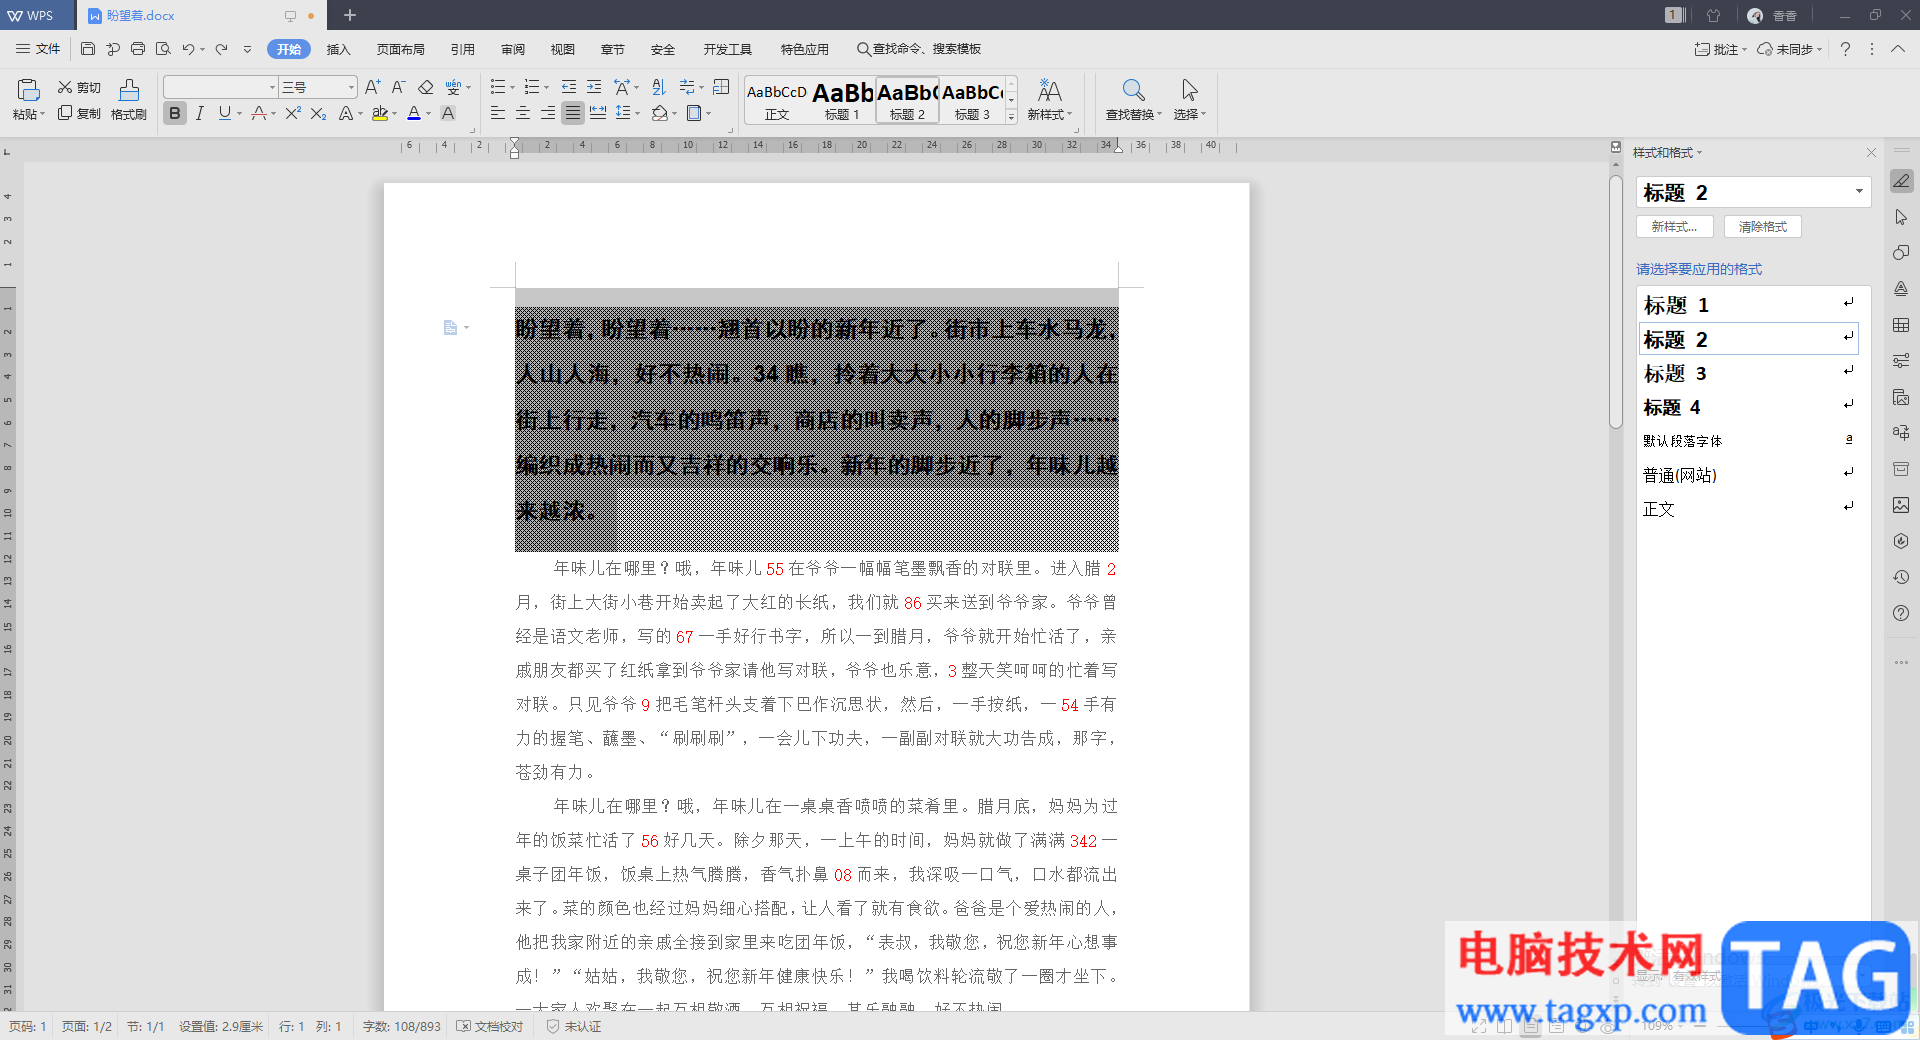Image resolution: width=1920 pixels, height=1040 pixels.
Task: Toggle strikethrough text formatting
Action: pos(259,113)
